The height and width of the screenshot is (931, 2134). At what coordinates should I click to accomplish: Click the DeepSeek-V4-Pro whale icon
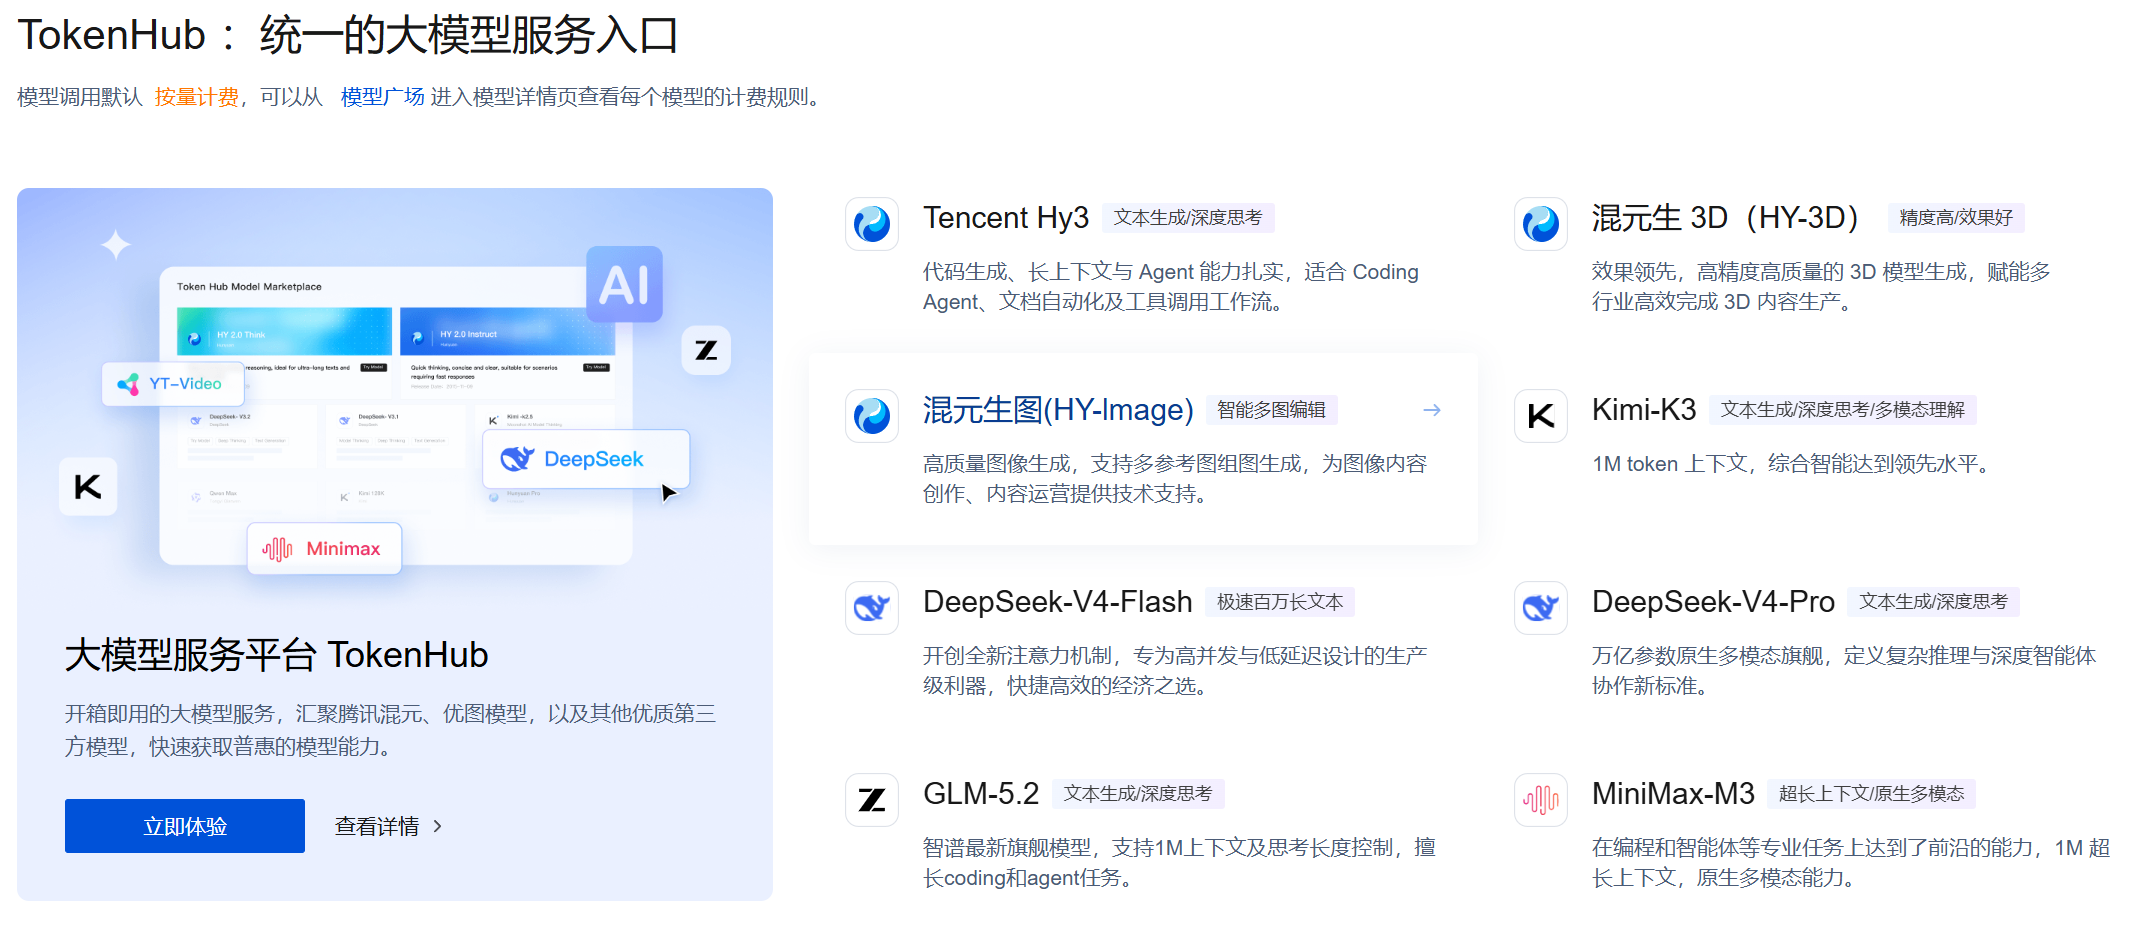pyautogui.click(x=1540, y=607)
